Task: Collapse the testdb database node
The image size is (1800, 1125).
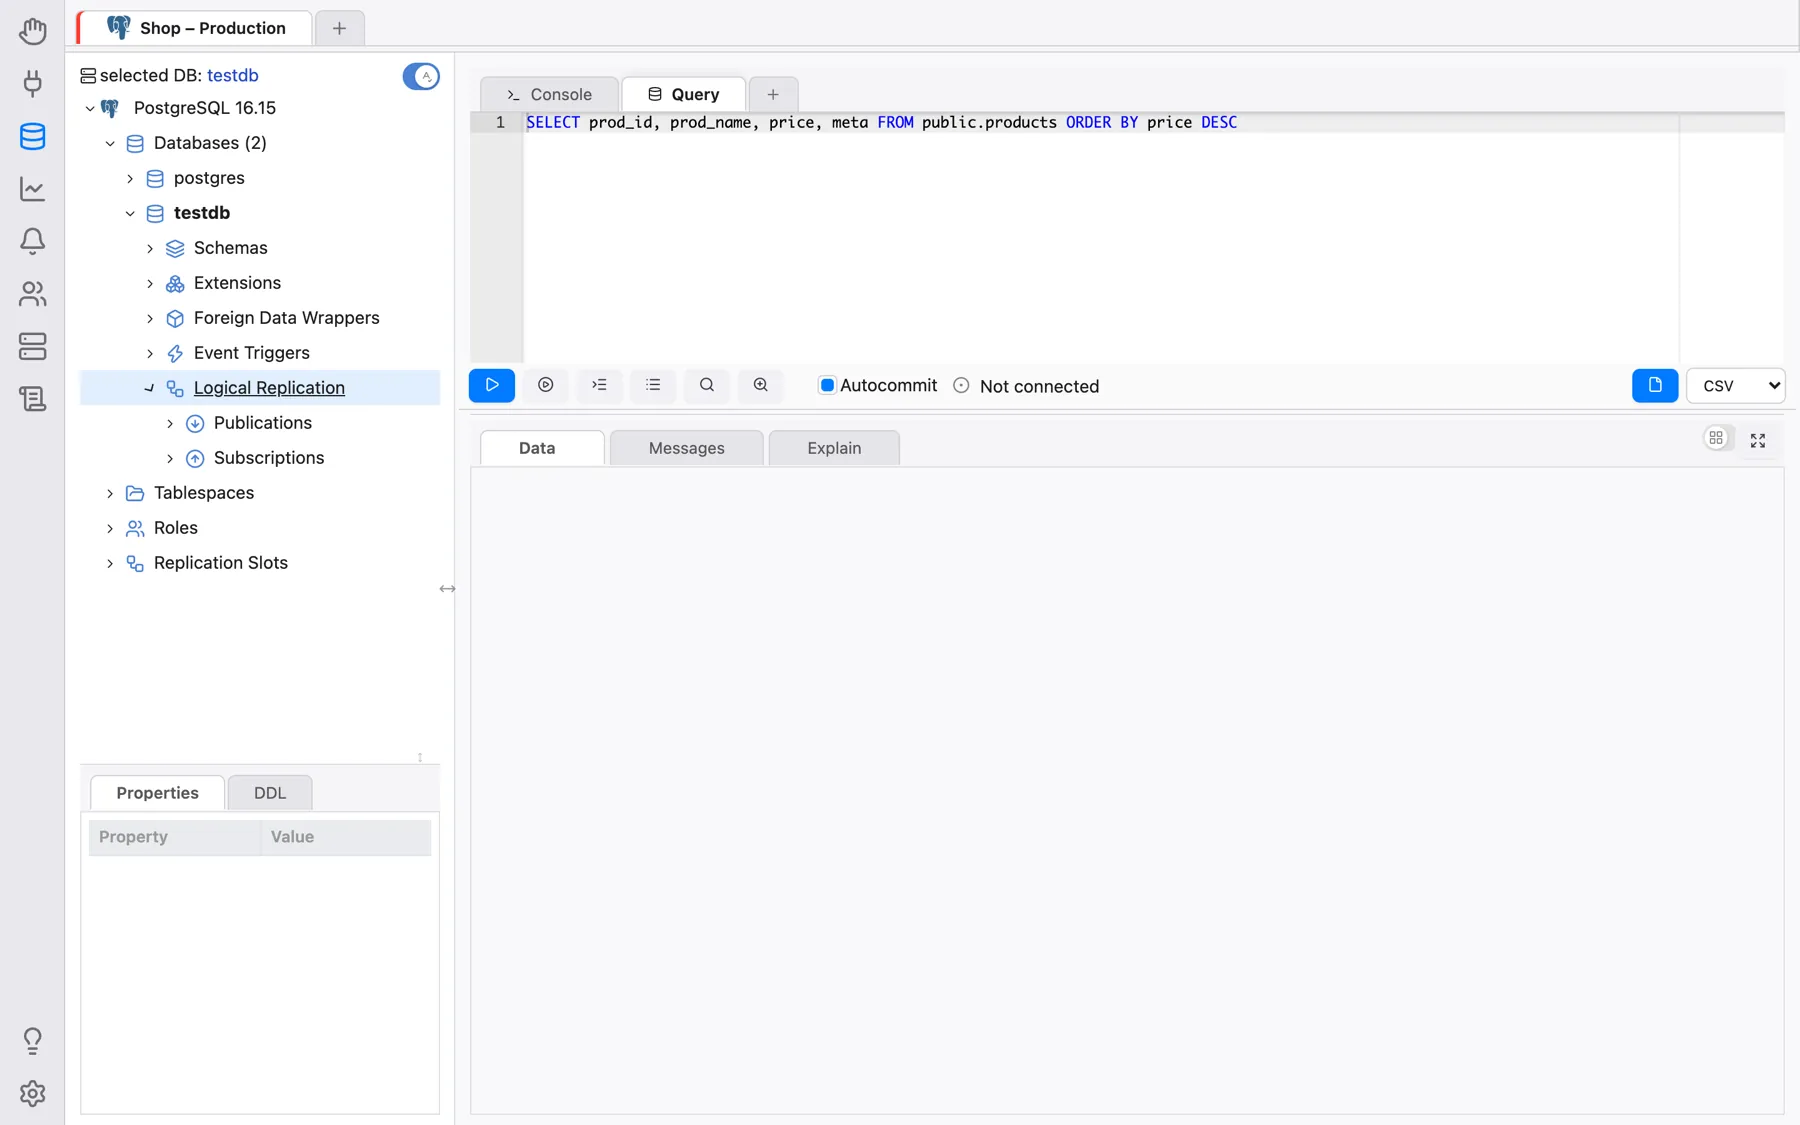Action: click(130, 213)
